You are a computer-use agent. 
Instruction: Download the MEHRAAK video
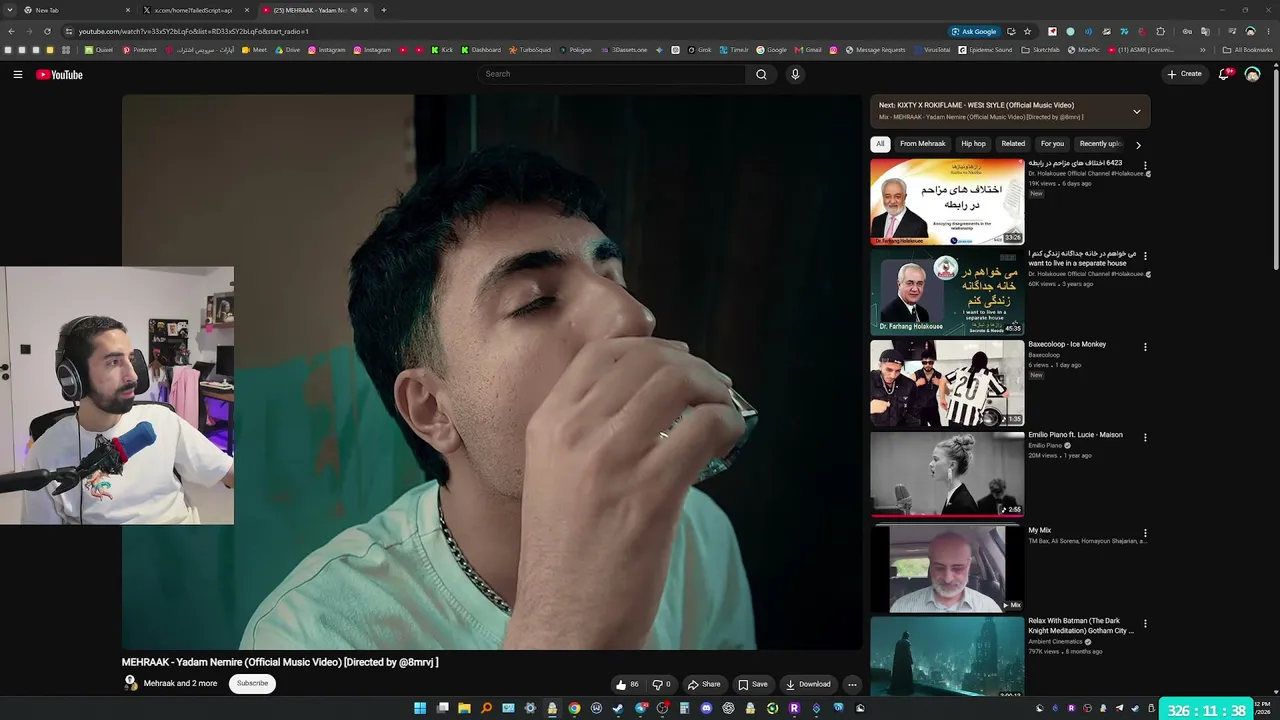(x=808, y=684)
